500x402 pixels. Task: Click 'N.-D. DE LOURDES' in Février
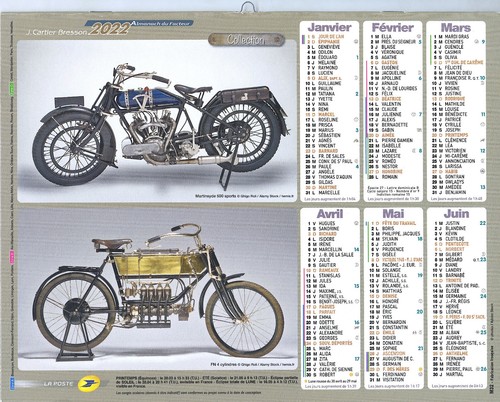(x=399, y=88)
